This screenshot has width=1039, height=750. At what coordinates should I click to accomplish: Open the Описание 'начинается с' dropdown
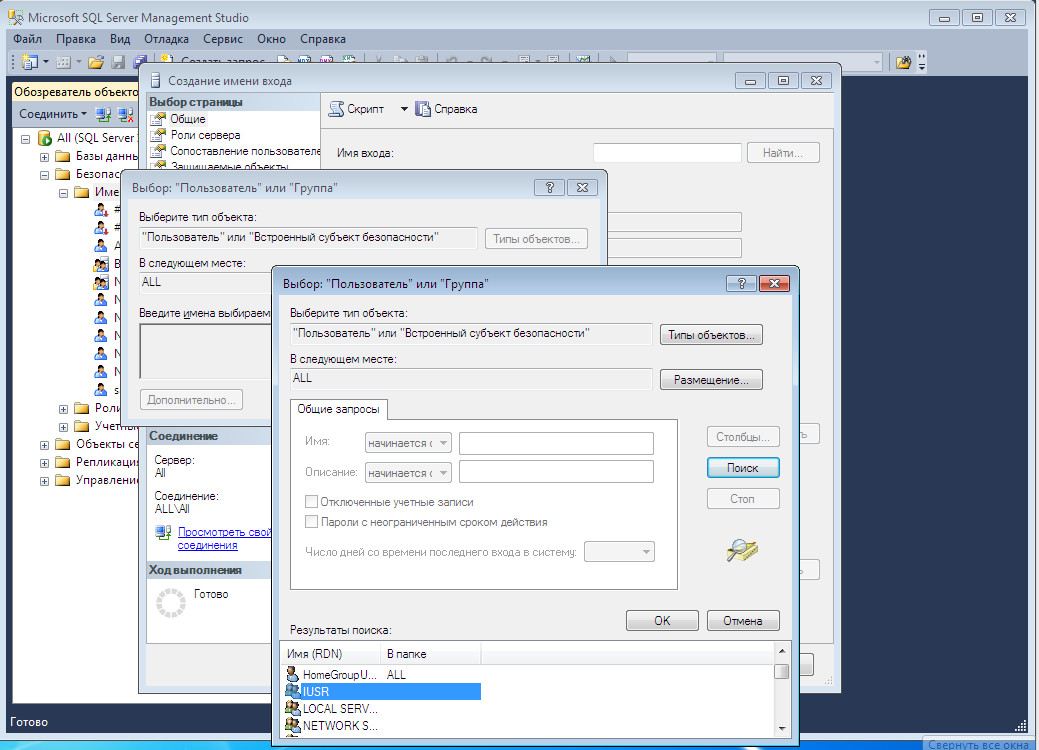point(408,472)
